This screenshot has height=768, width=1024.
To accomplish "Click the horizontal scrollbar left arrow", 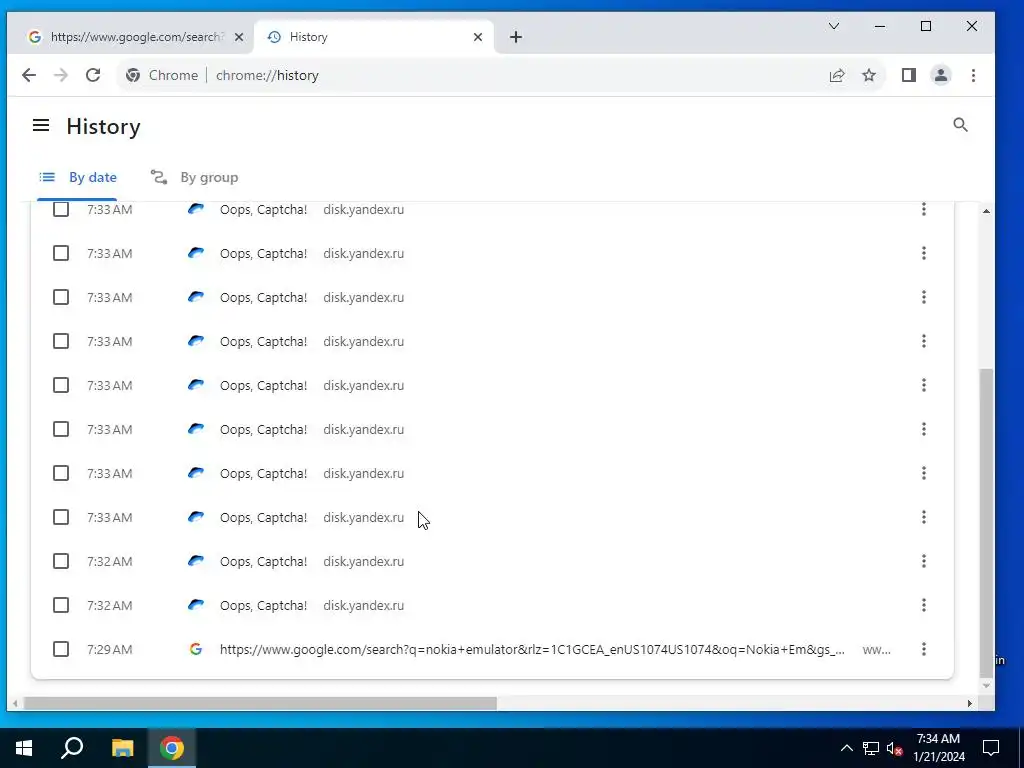I will tap(16, 703).
